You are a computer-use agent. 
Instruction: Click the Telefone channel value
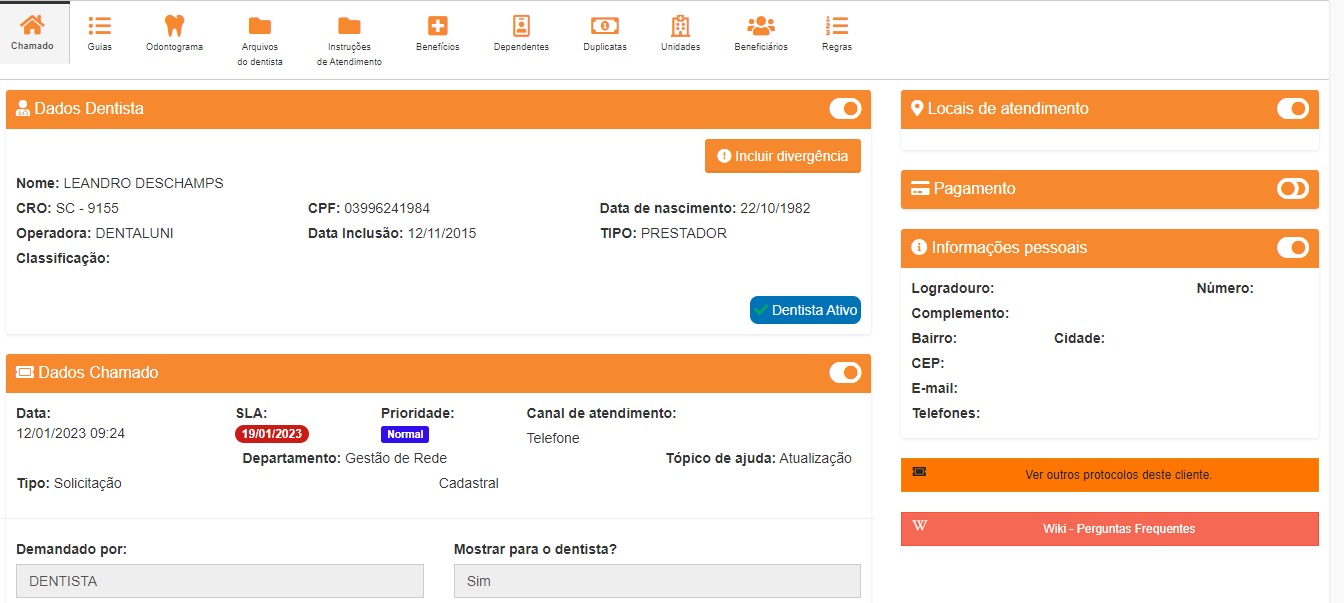pos(553,438)
